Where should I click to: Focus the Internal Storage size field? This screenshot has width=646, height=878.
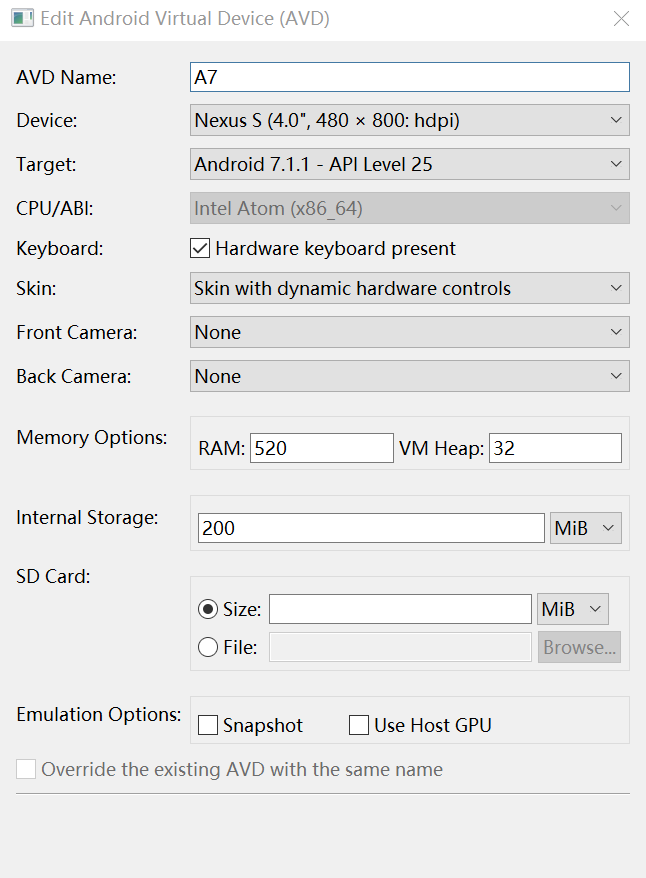pos(371,528)
